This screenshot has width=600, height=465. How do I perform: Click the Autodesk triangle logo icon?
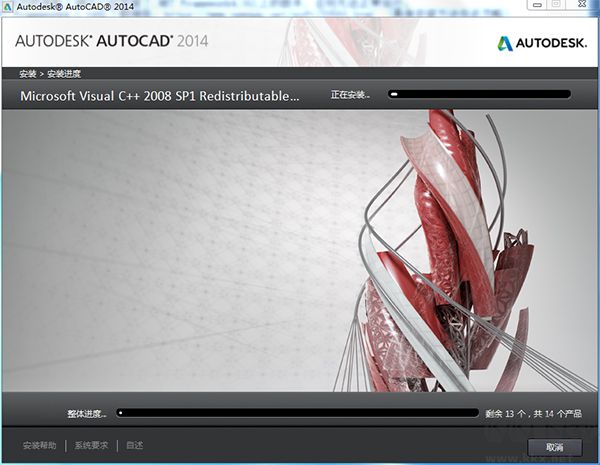point(505,42)
